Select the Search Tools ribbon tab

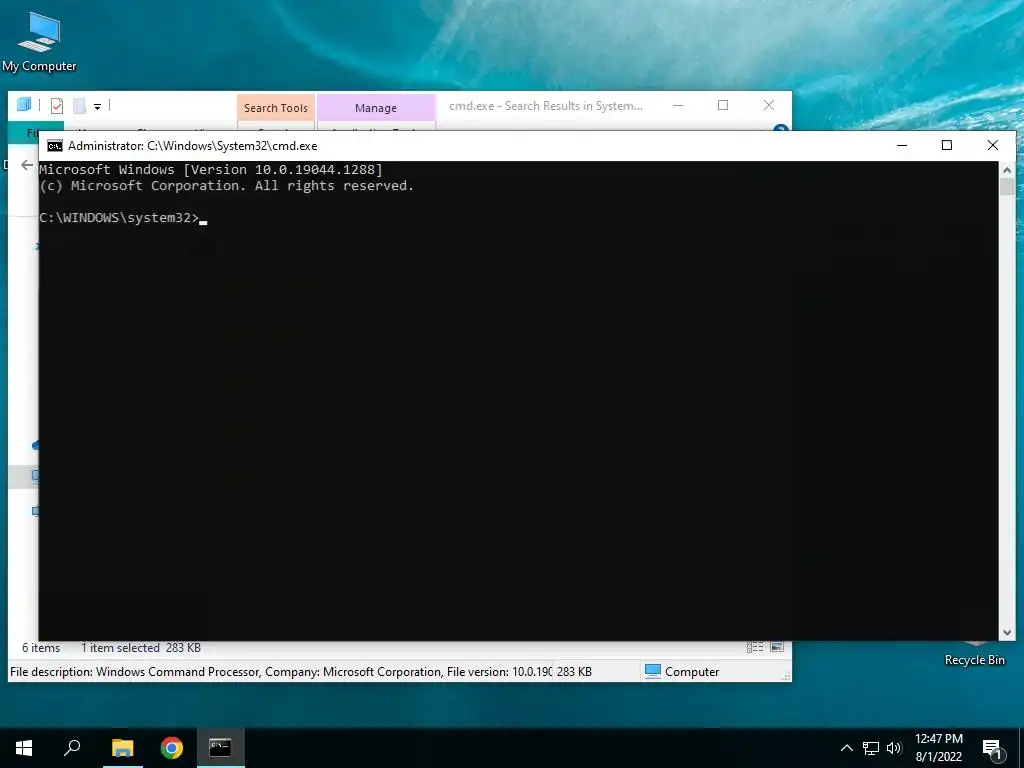(x=276, y=108)
